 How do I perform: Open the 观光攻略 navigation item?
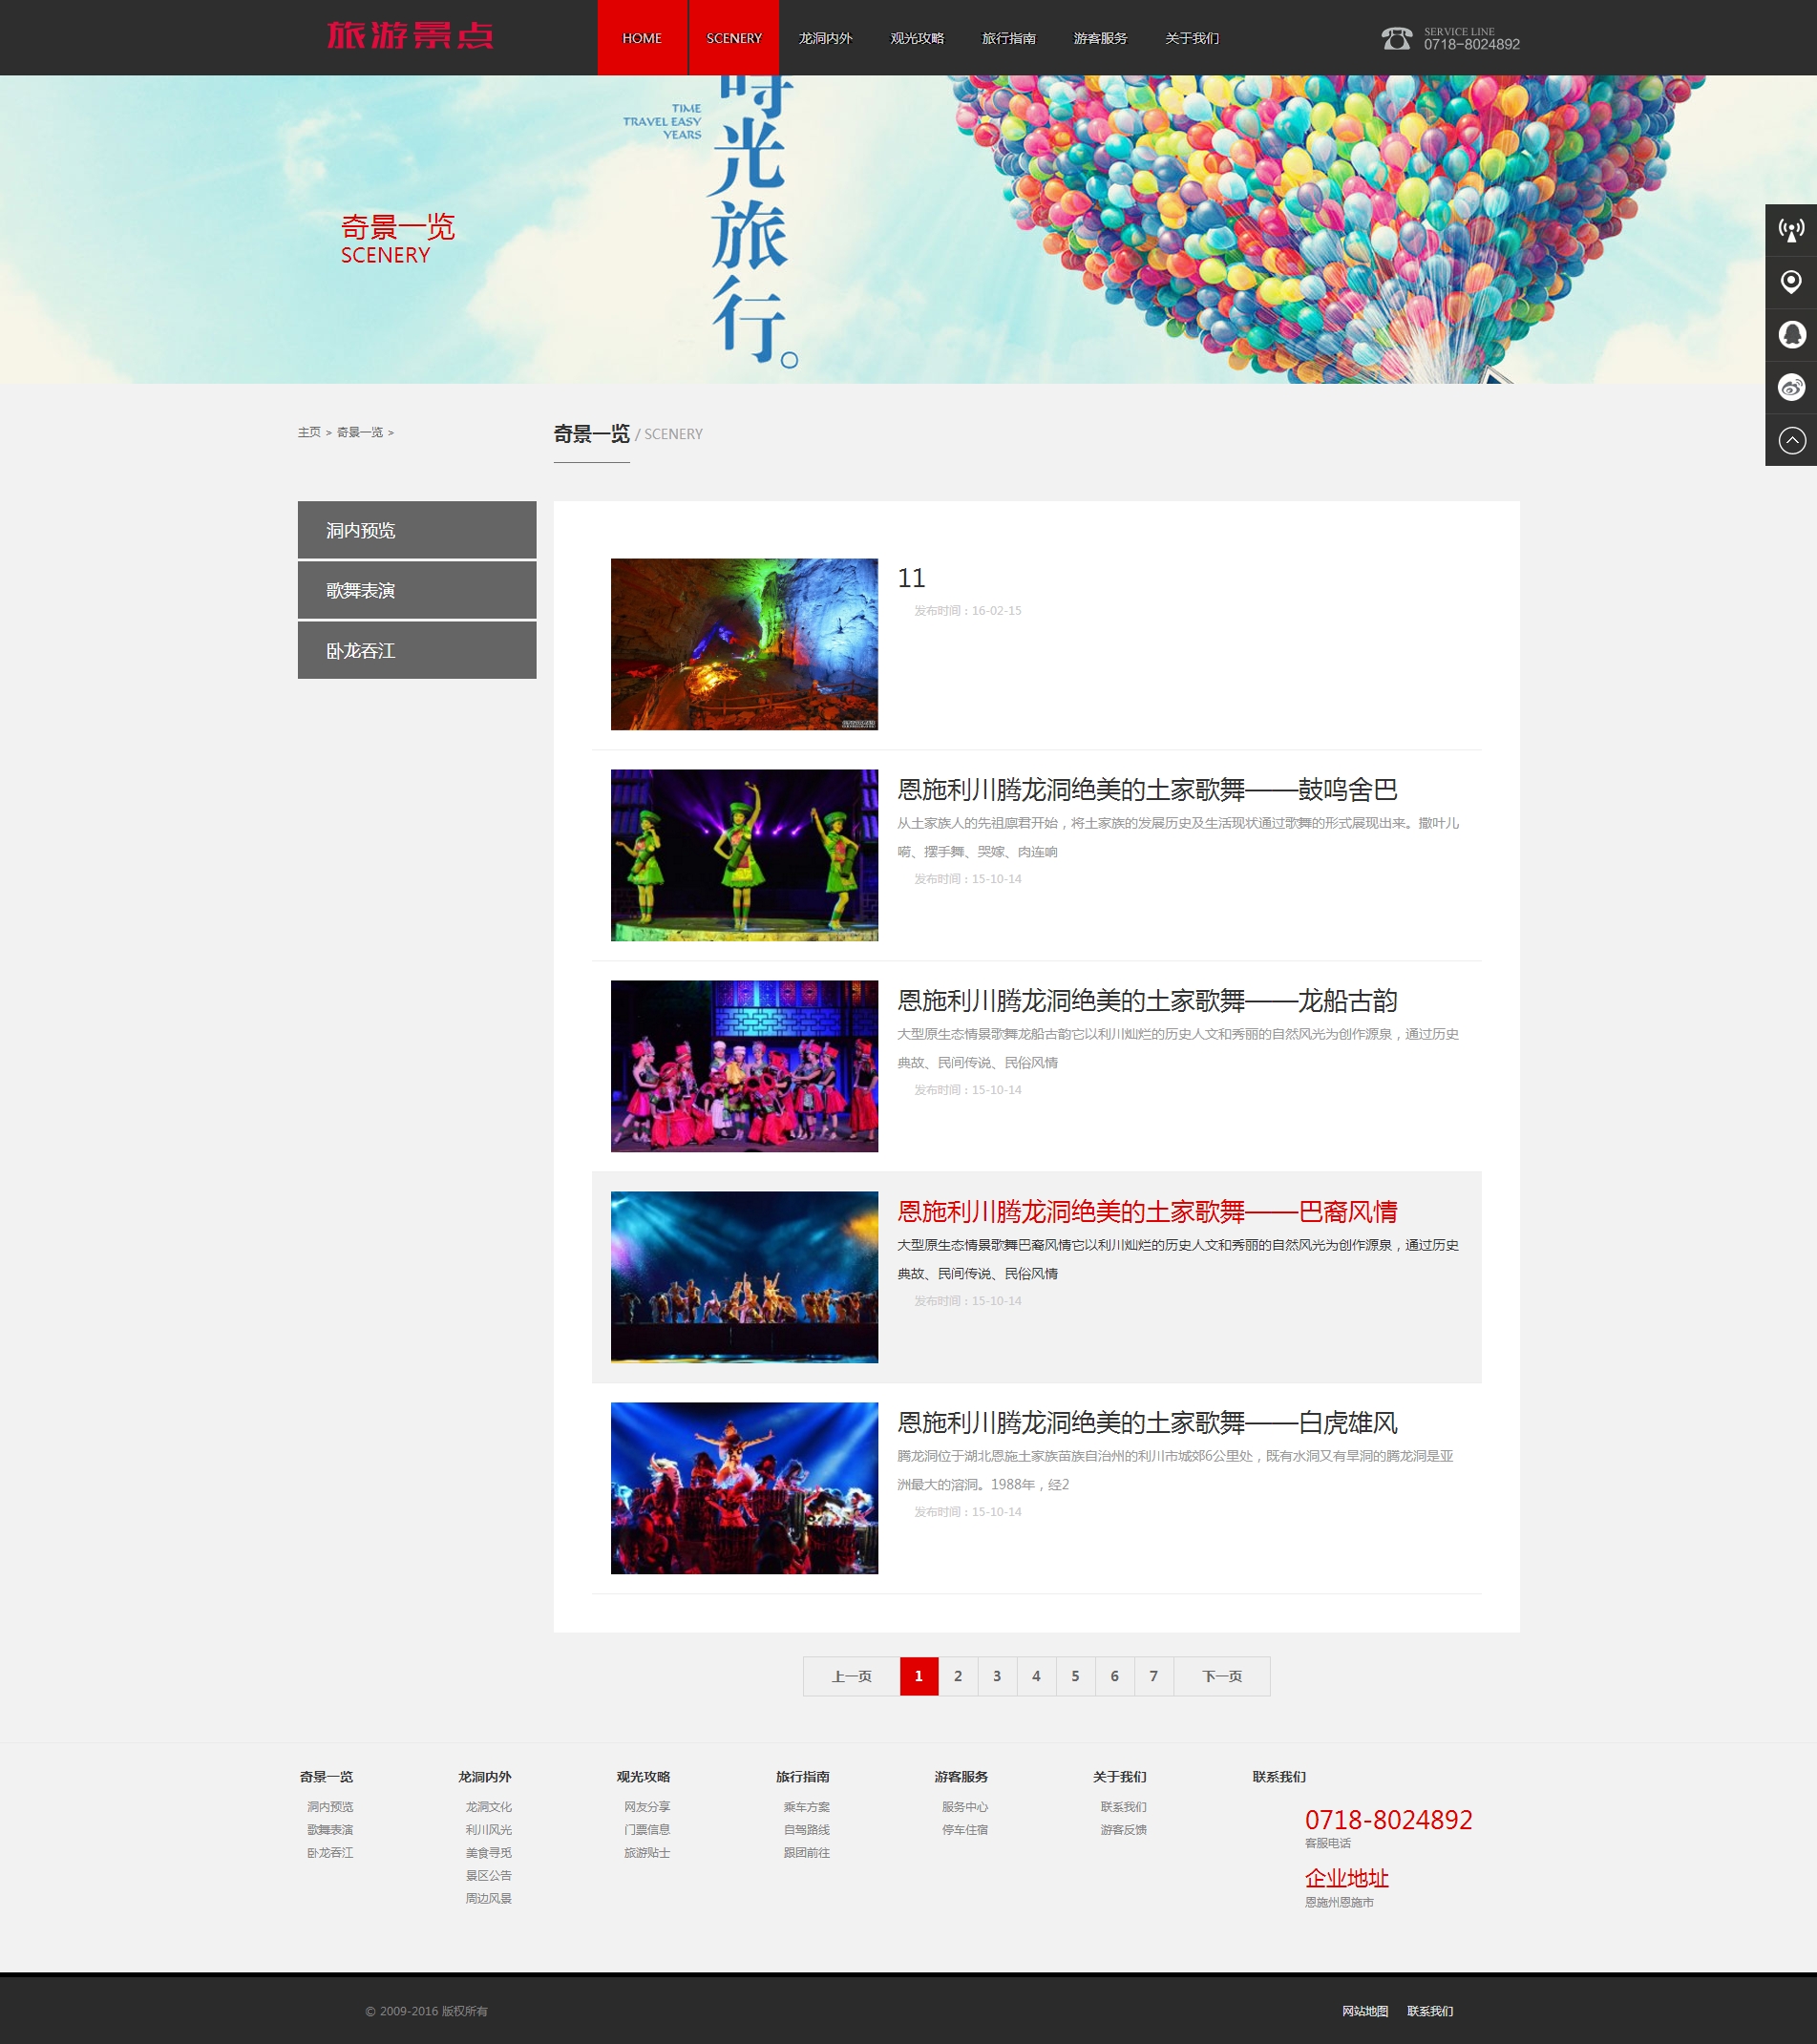pyautogui.click(x=917, y=38)
